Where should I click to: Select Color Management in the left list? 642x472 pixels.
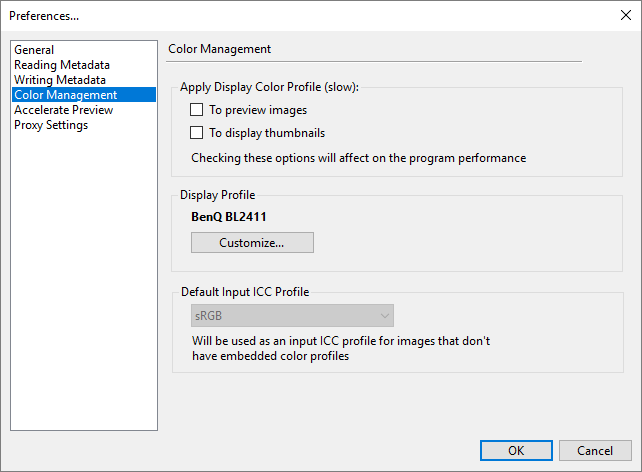pyautogui.click(x=65, y=95)
